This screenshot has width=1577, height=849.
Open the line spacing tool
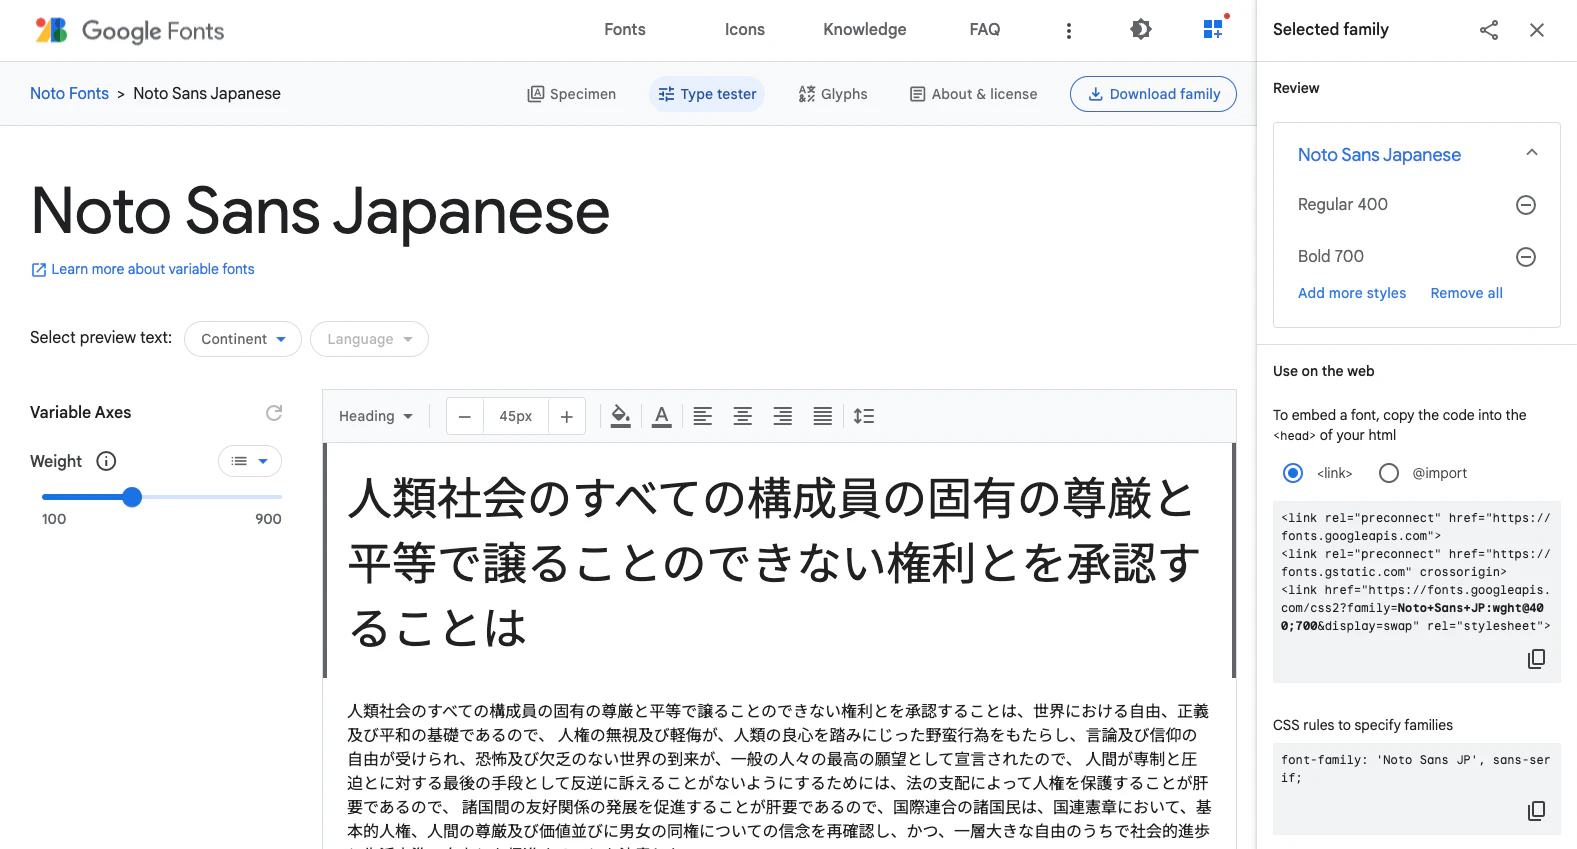(x=864, y=416)
